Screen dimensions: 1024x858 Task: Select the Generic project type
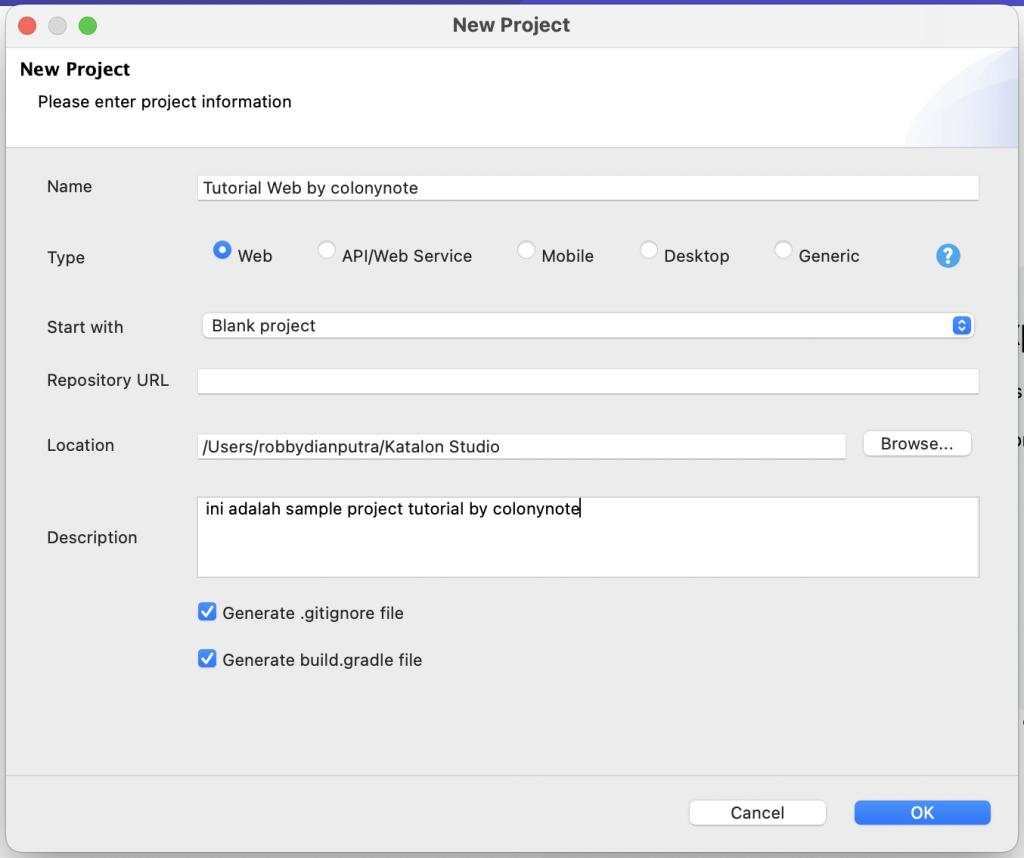pyautogui.click(x=783, y=251)
